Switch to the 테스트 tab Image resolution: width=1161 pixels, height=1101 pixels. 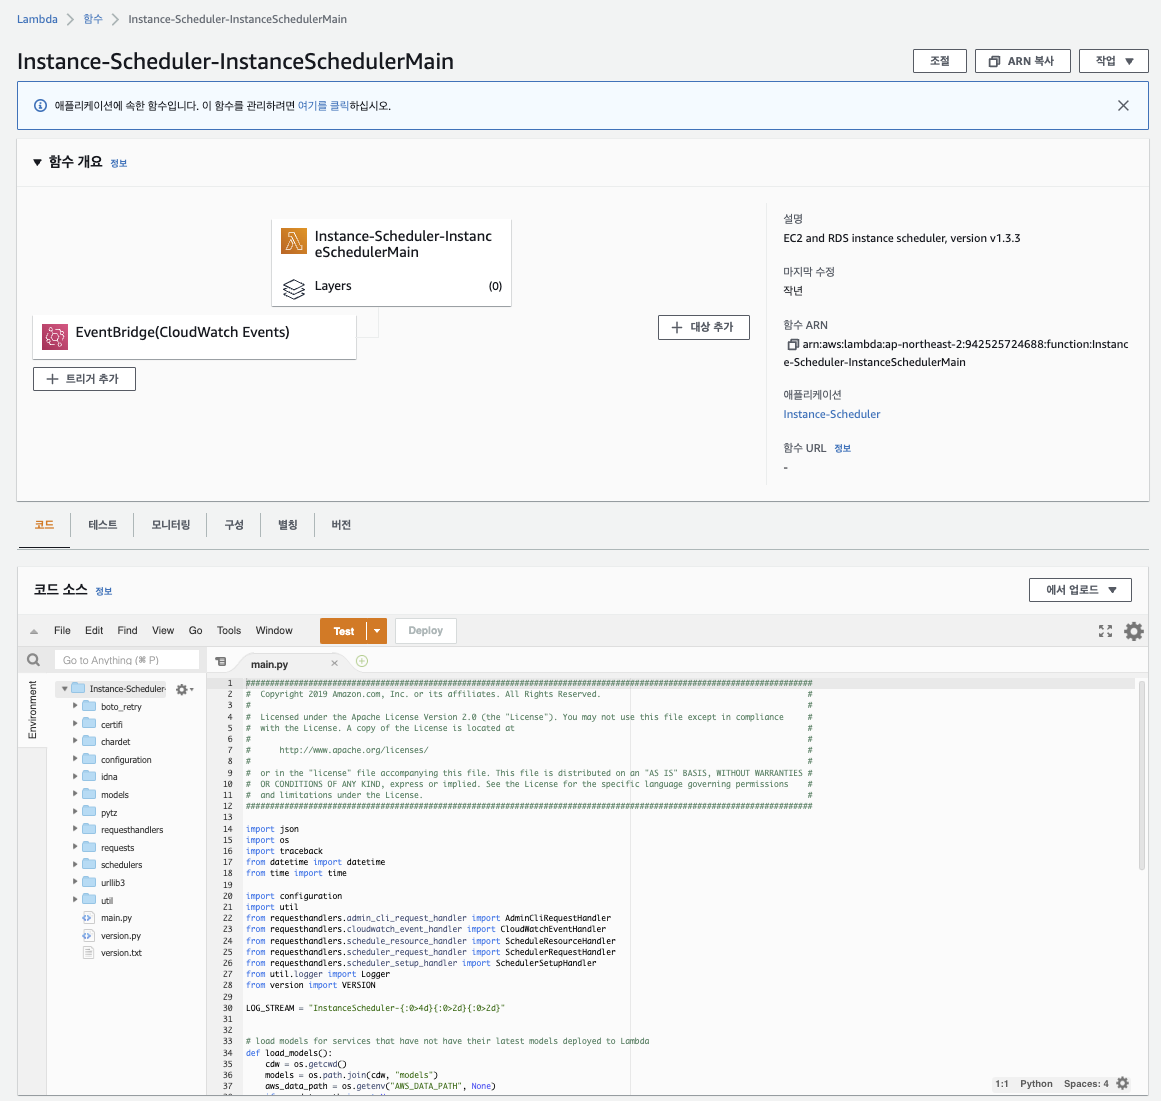pyautogui.click(x=102, y=525)
